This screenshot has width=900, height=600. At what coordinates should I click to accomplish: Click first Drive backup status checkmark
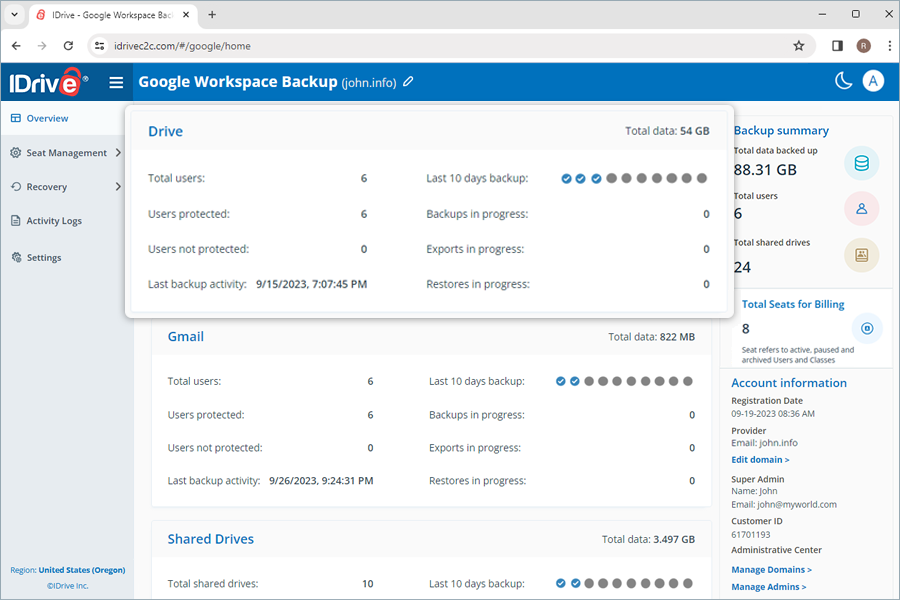[x=567, y=179]
